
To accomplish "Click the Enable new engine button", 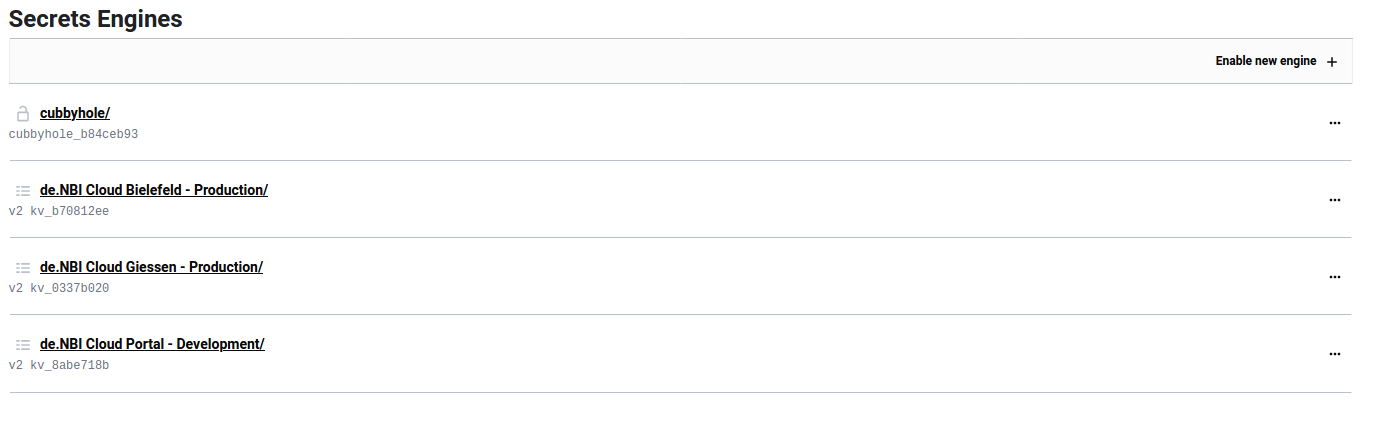I will 1266,61.
